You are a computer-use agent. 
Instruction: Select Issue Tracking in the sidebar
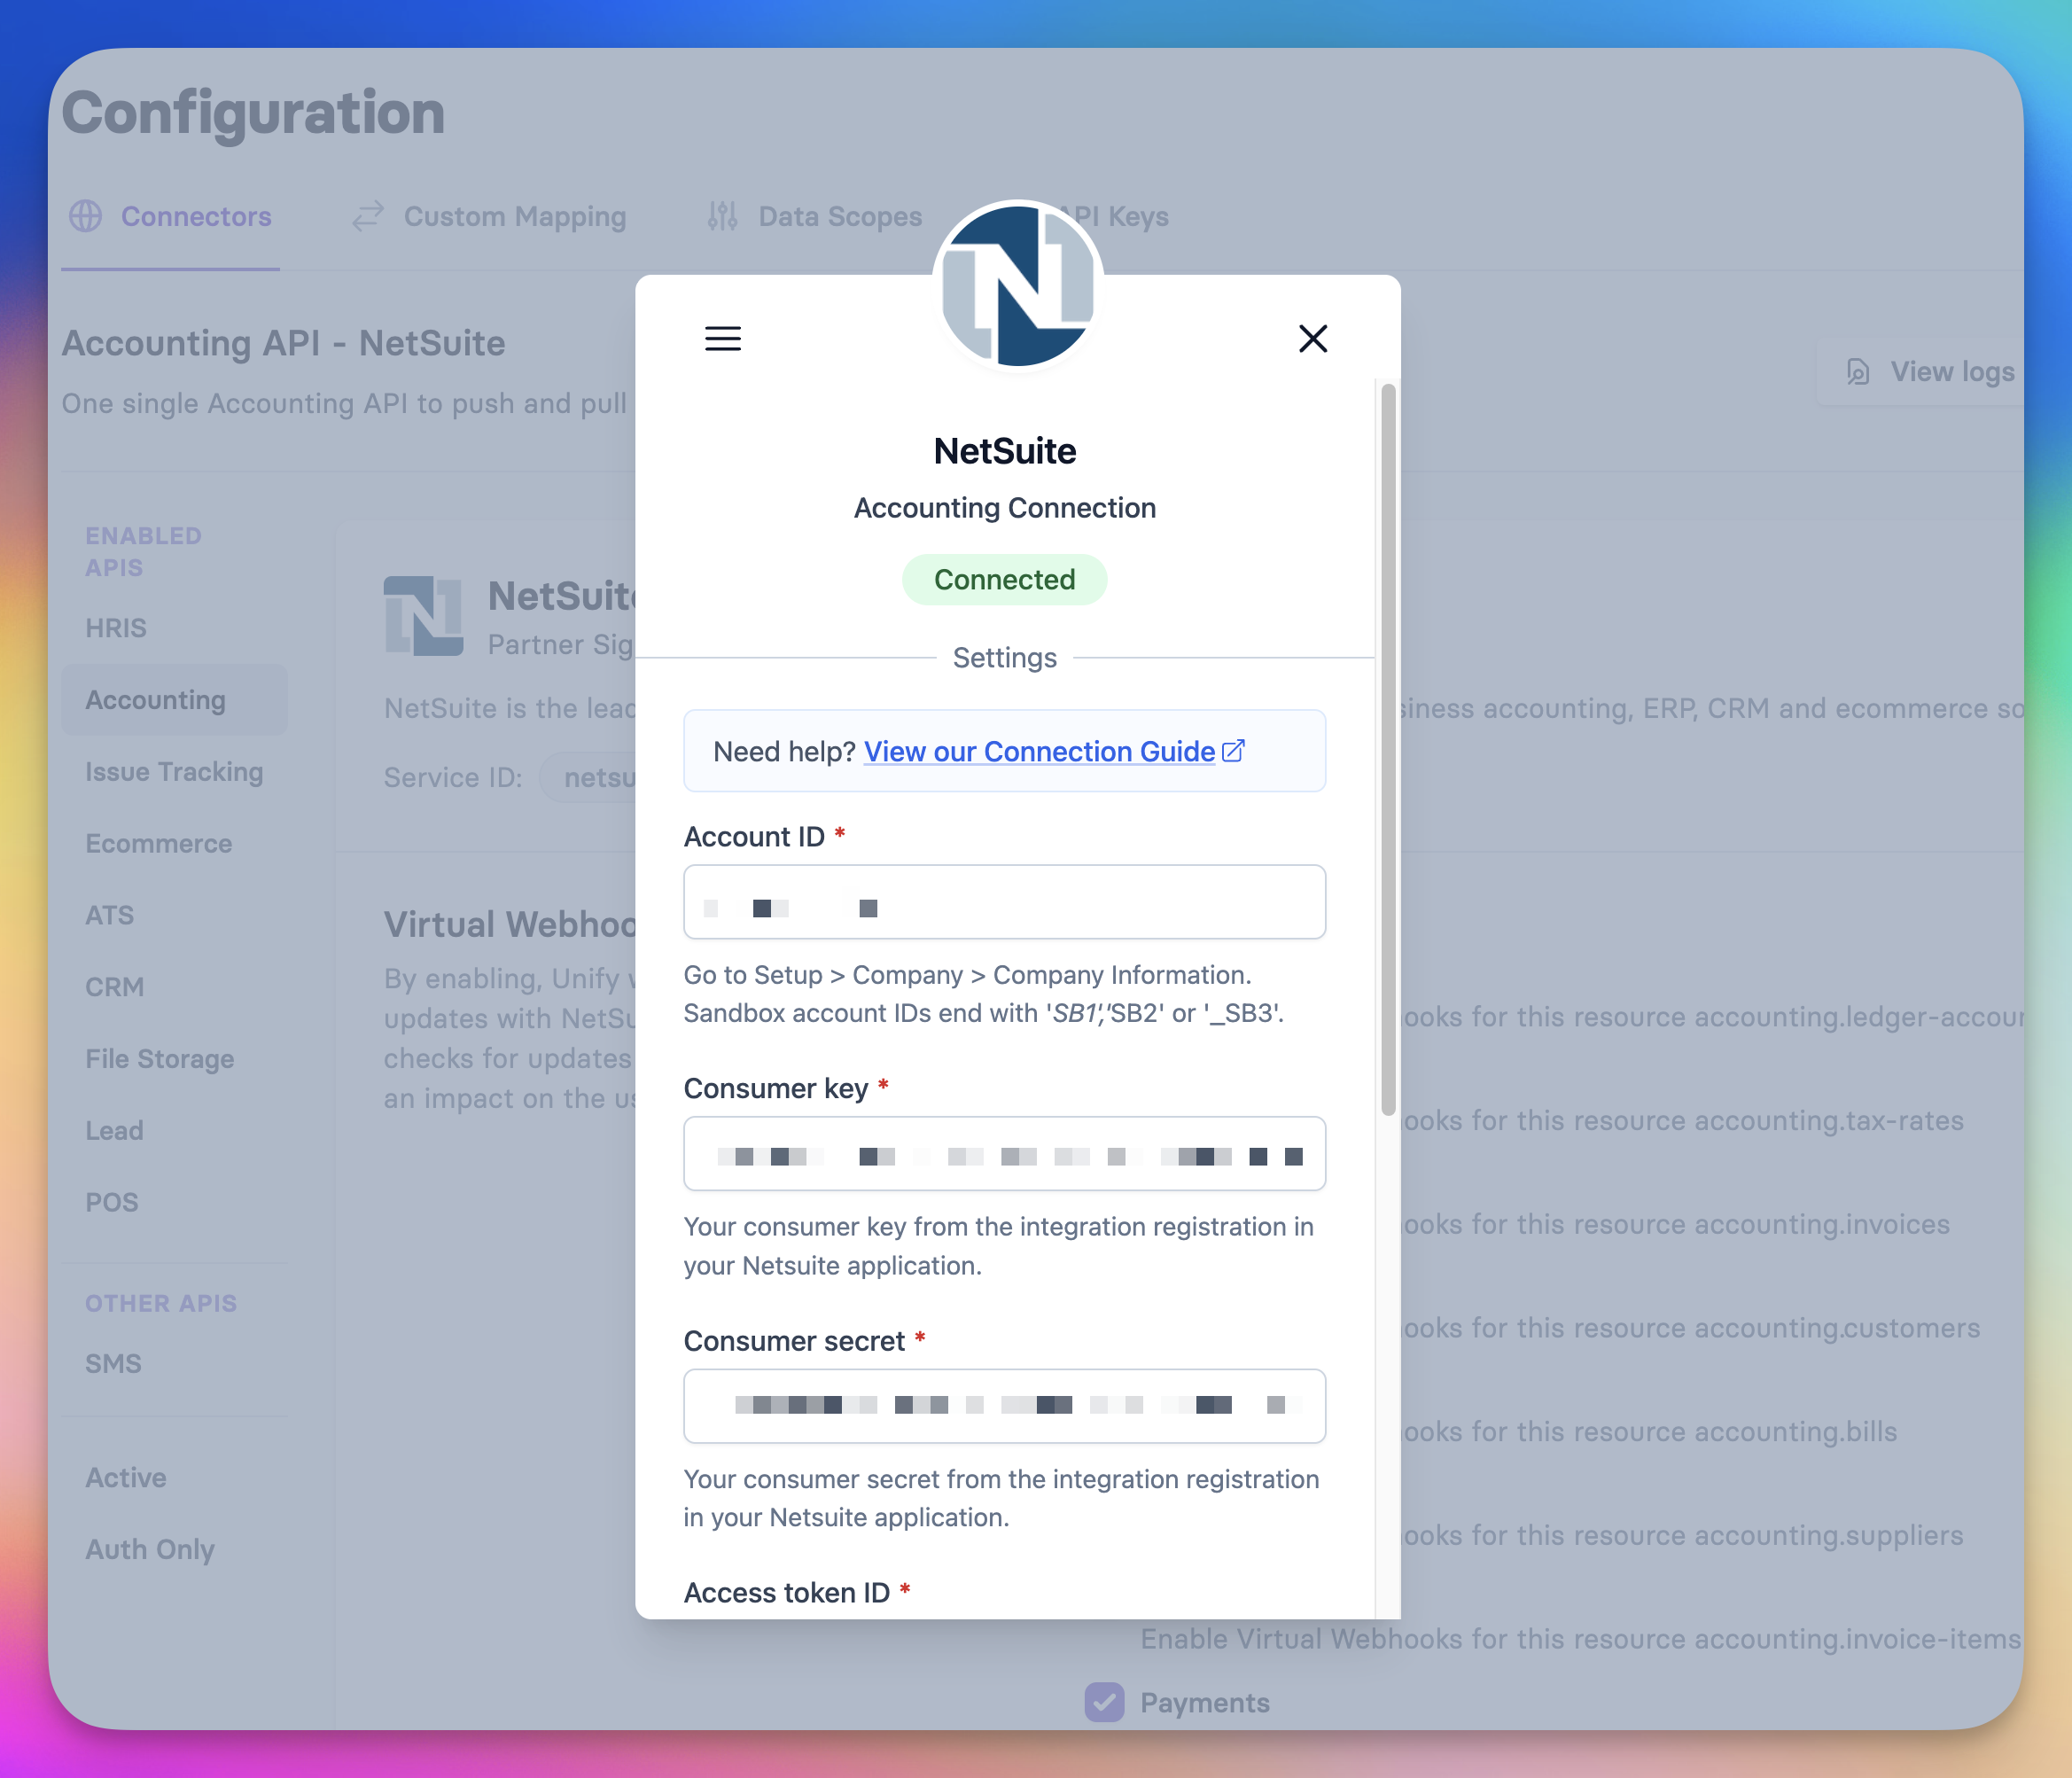coord(174,772)
